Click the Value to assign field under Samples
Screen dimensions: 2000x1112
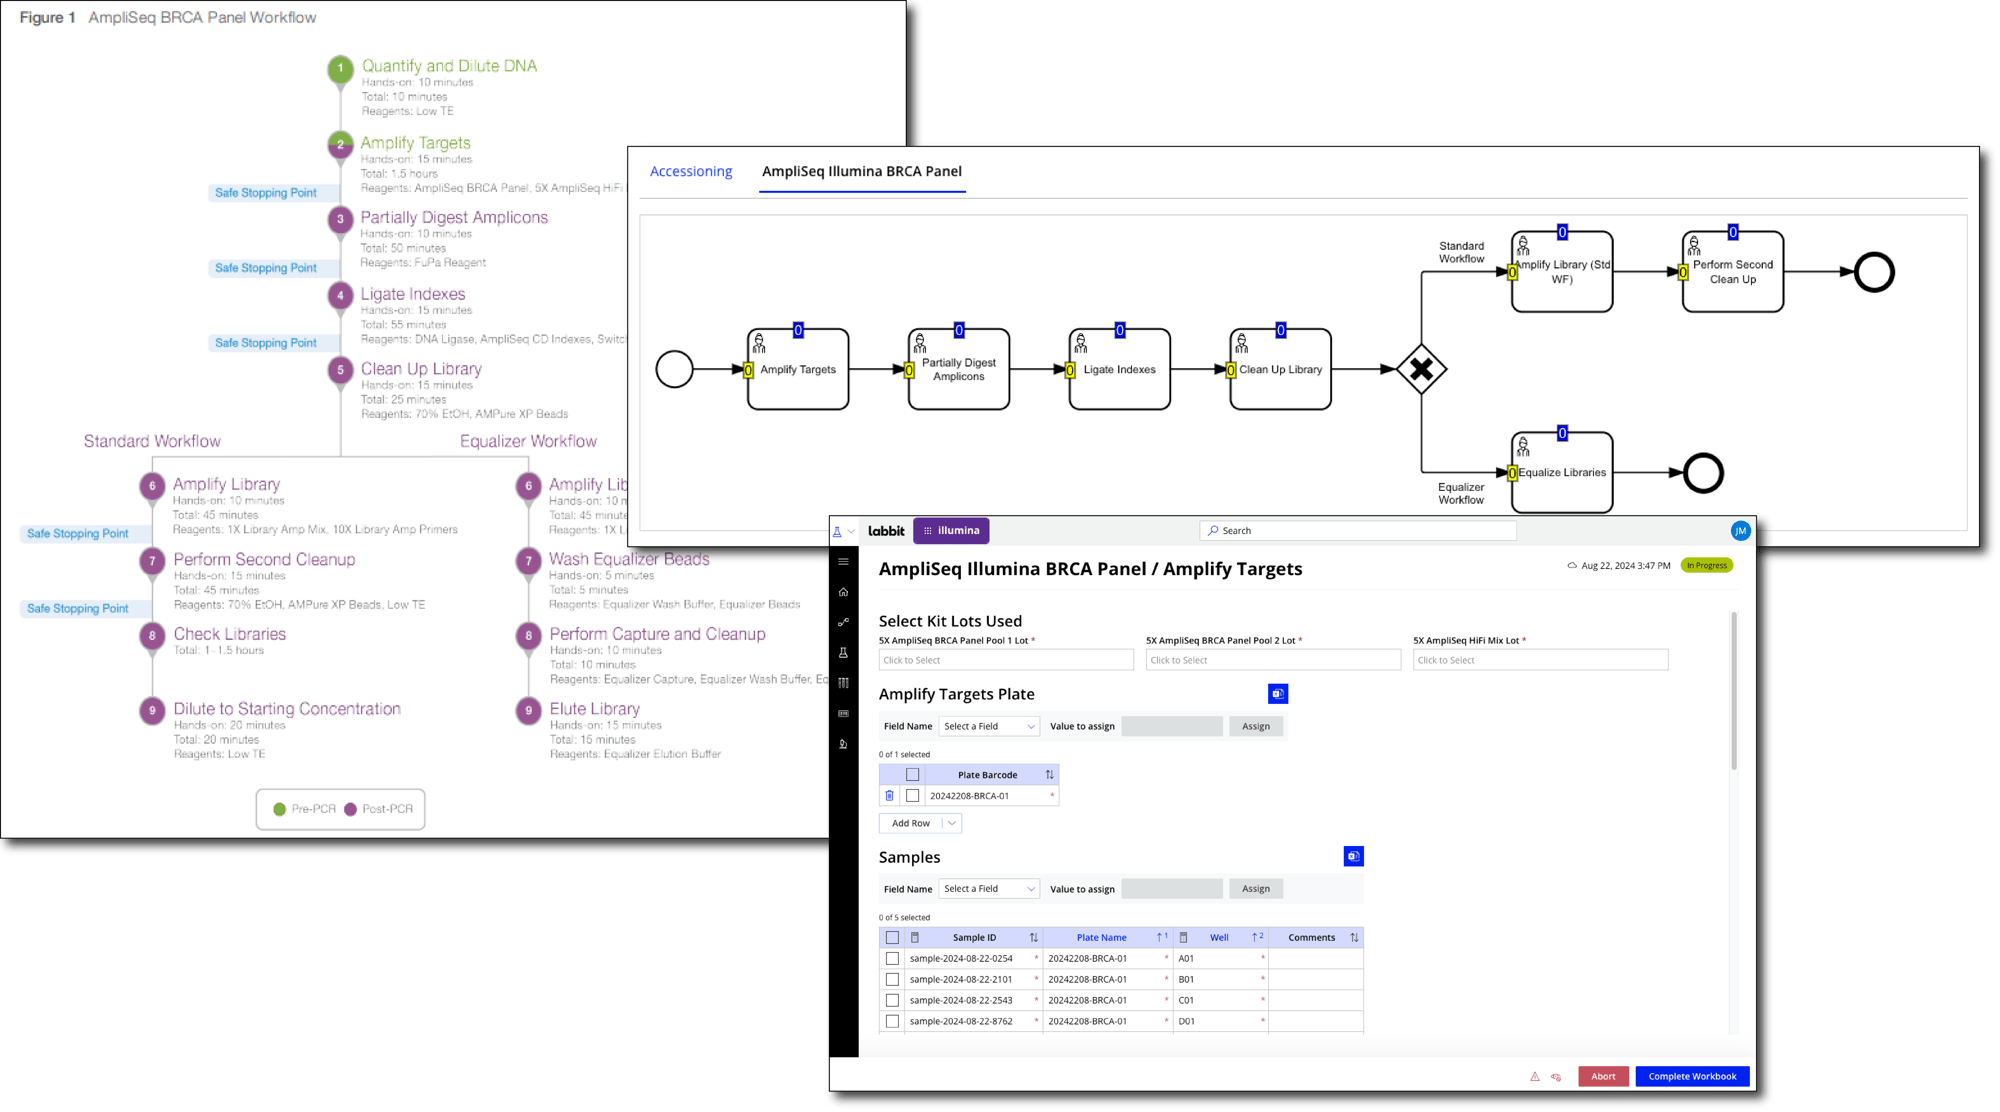pyautogui.click(x=1172, y=889)
